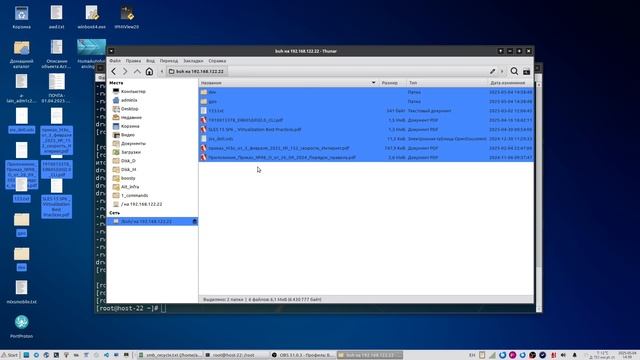Open the IrfanView desktop icon
Screen dimensions: 640x360
[127, 17]
